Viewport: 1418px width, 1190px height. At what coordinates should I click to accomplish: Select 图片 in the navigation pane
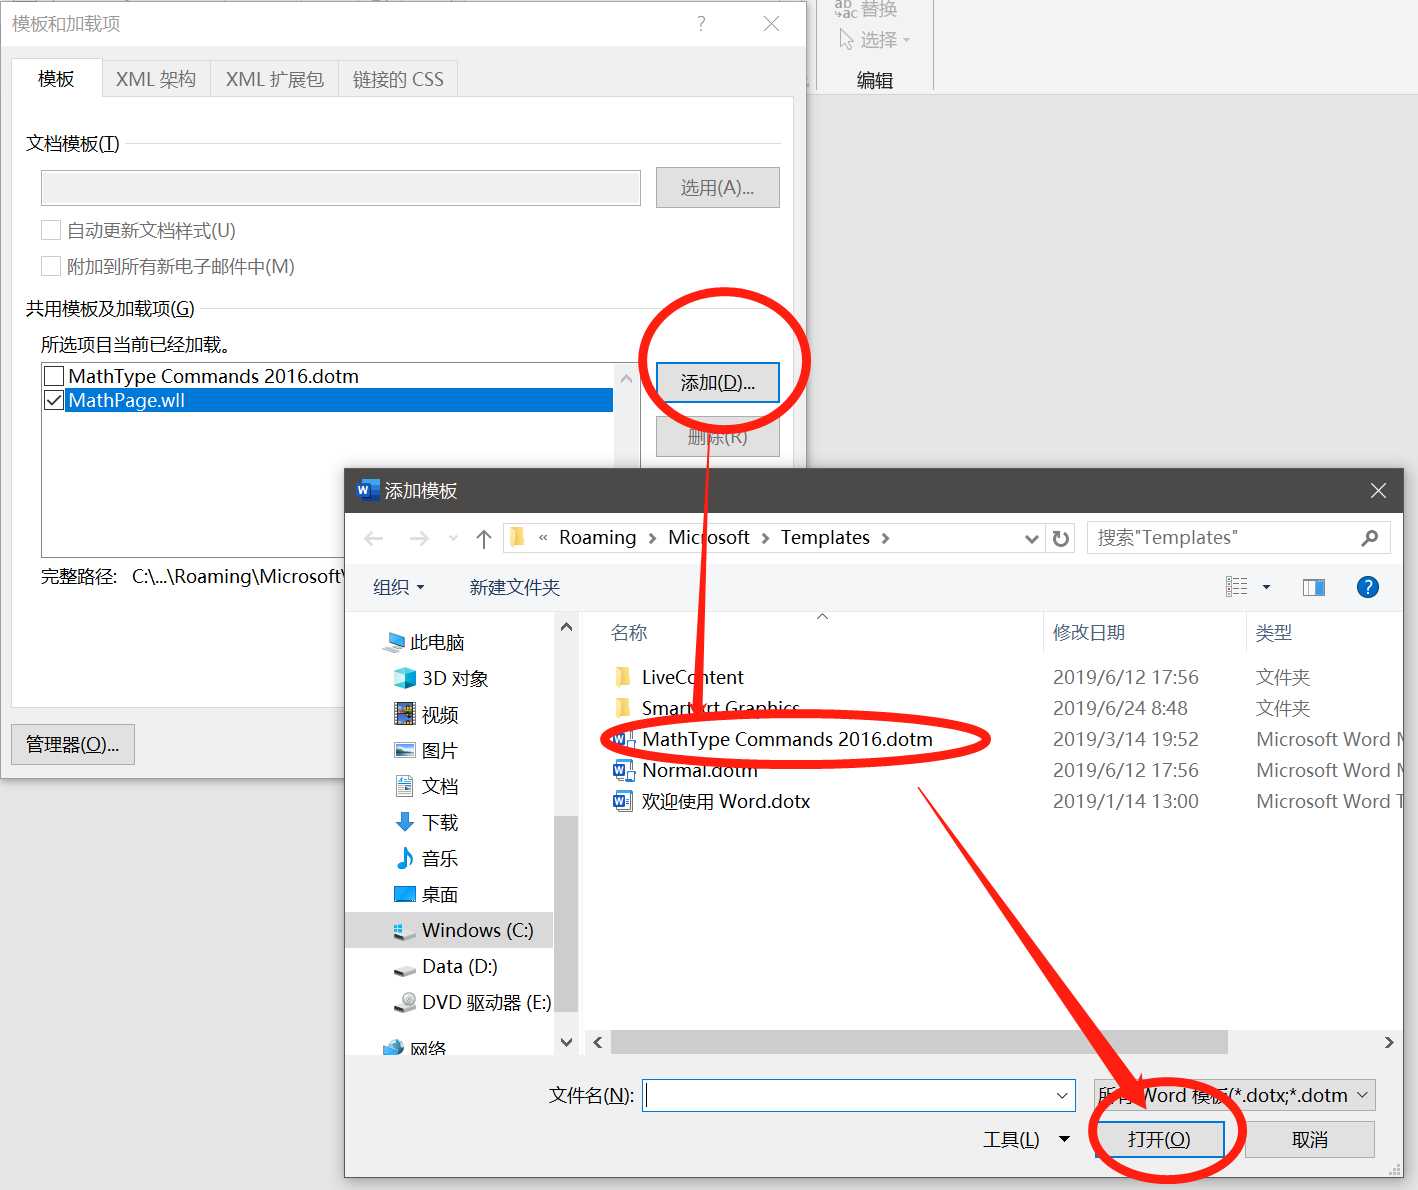point(427,750)
